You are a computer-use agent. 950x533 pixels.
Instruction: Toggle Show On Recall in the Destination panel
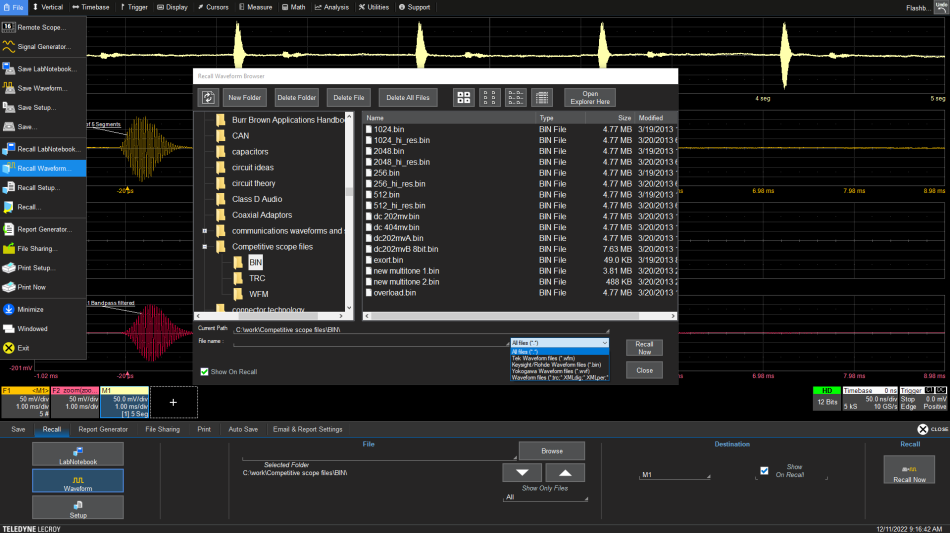[x=765, y=470]
